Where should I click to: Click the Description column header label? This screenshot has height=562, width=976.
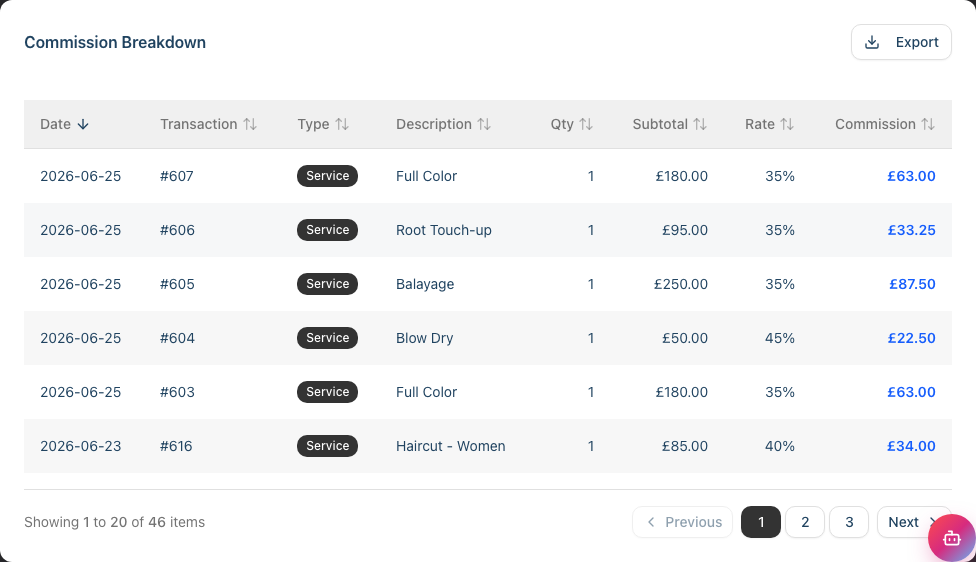click(x=434, y=124)
